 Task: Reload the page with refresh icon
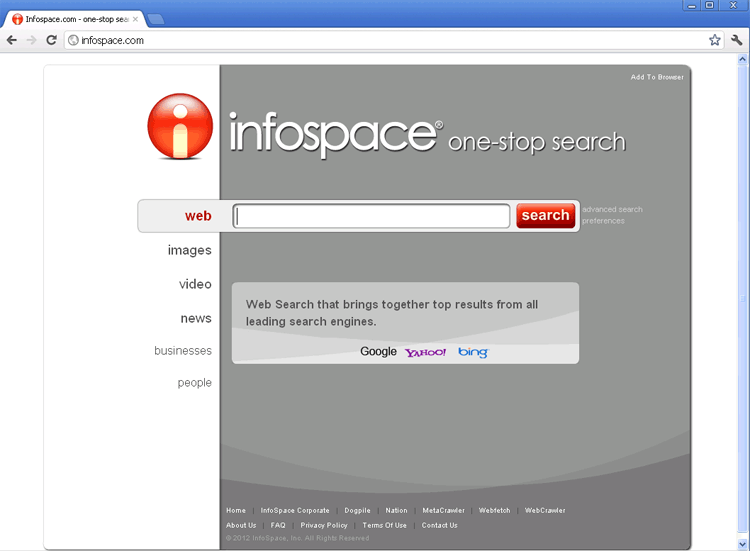click(x=51, y=40)
